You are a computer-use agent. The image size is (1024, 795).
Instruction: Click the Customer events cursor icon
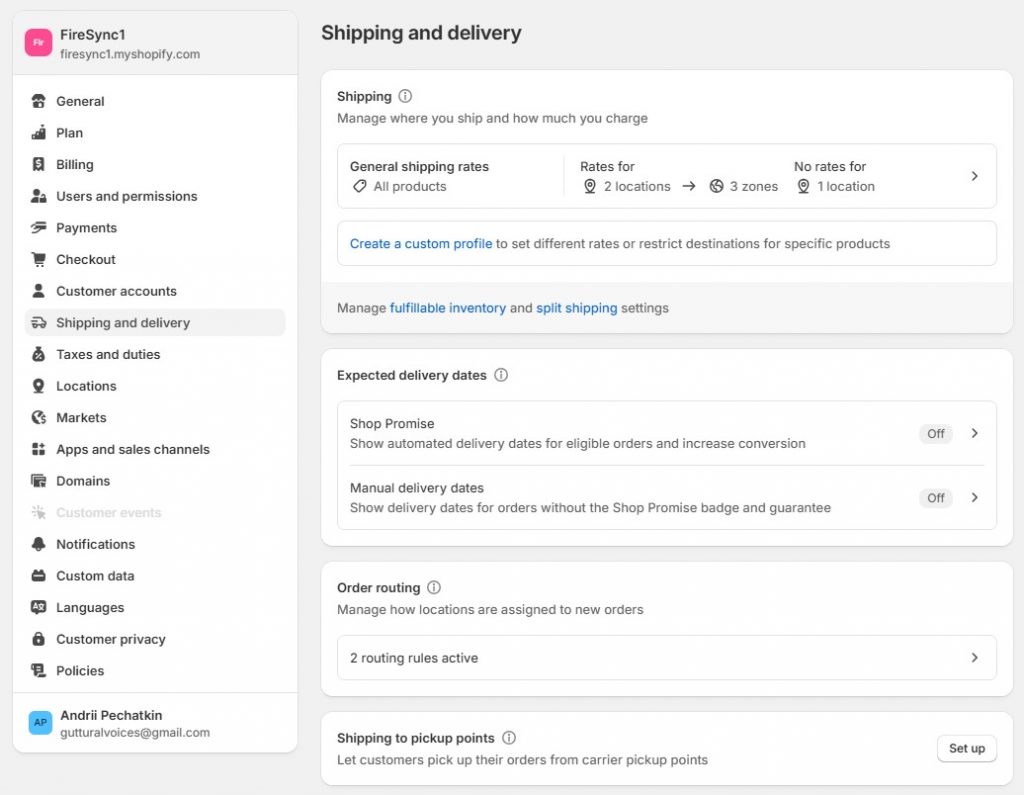click(x=39, y=512)
